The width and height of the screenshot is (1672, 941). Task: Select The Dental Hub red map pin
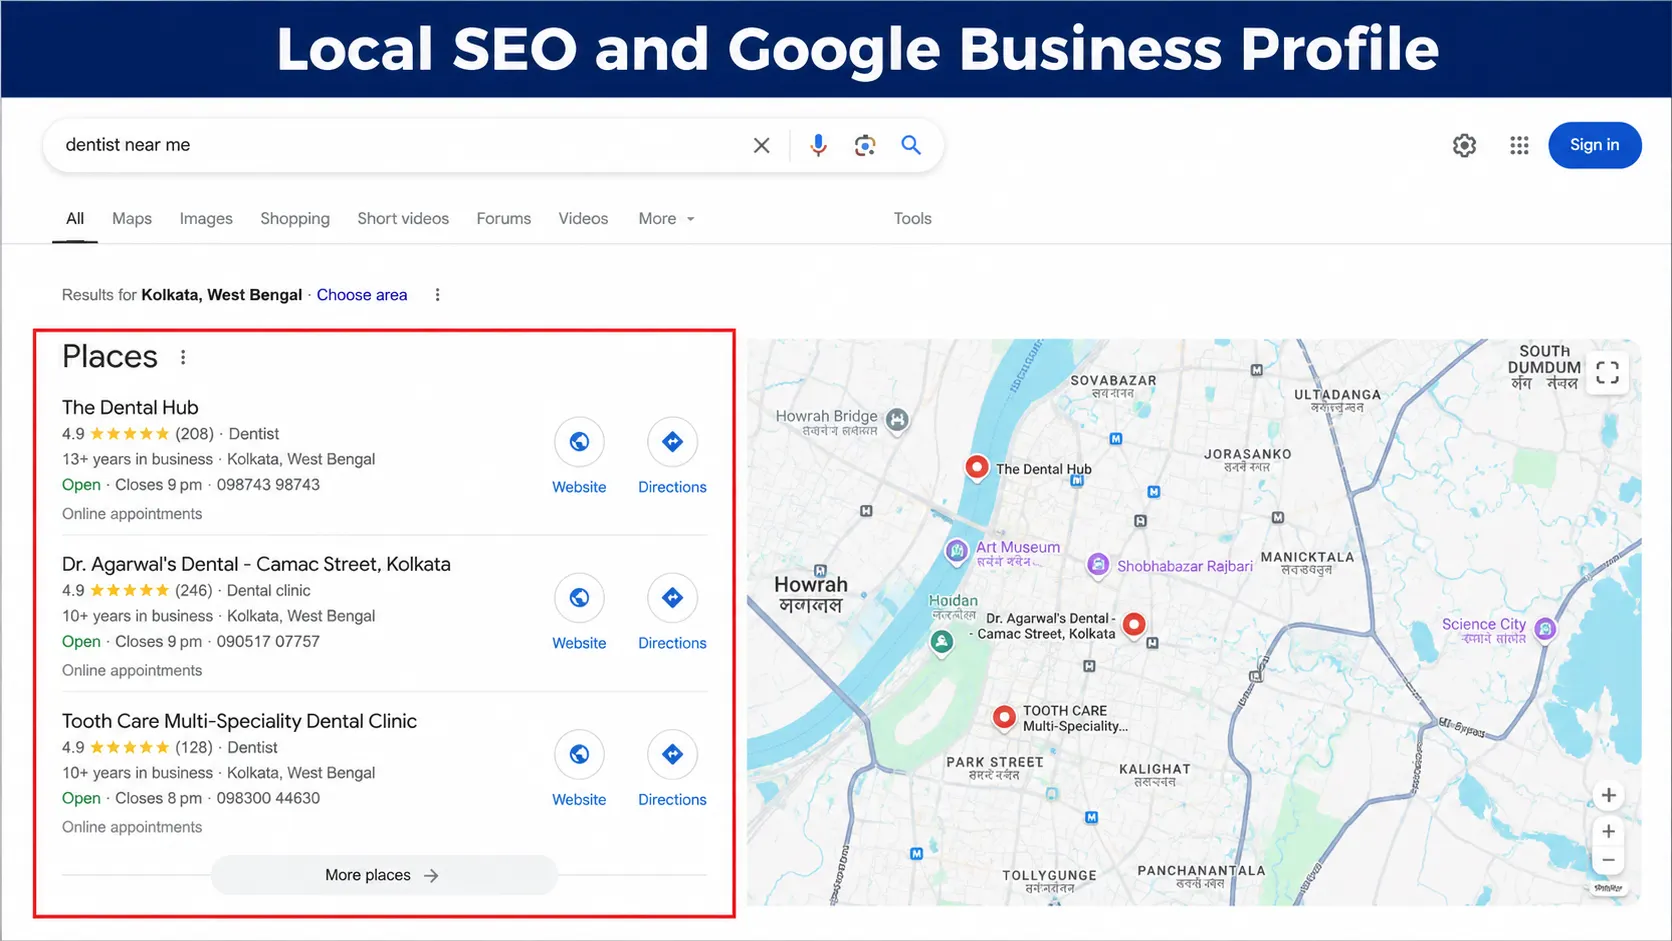tap(977, 467)
